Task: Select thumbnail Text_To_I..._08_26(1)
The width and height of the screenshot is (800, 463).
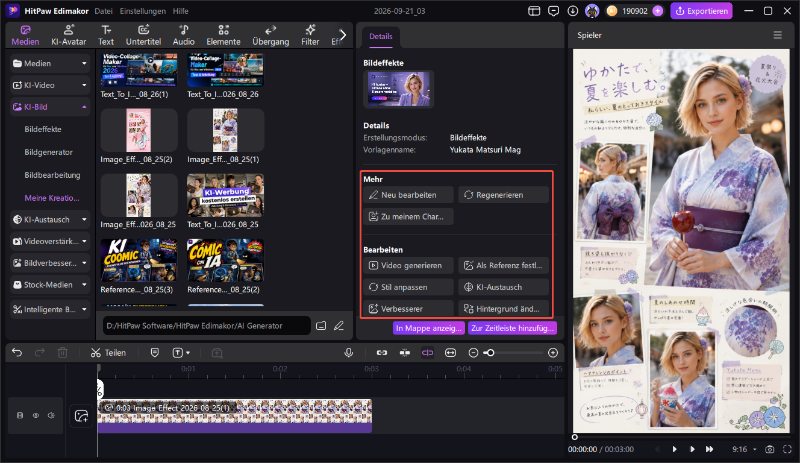Action: coord(139,70)
